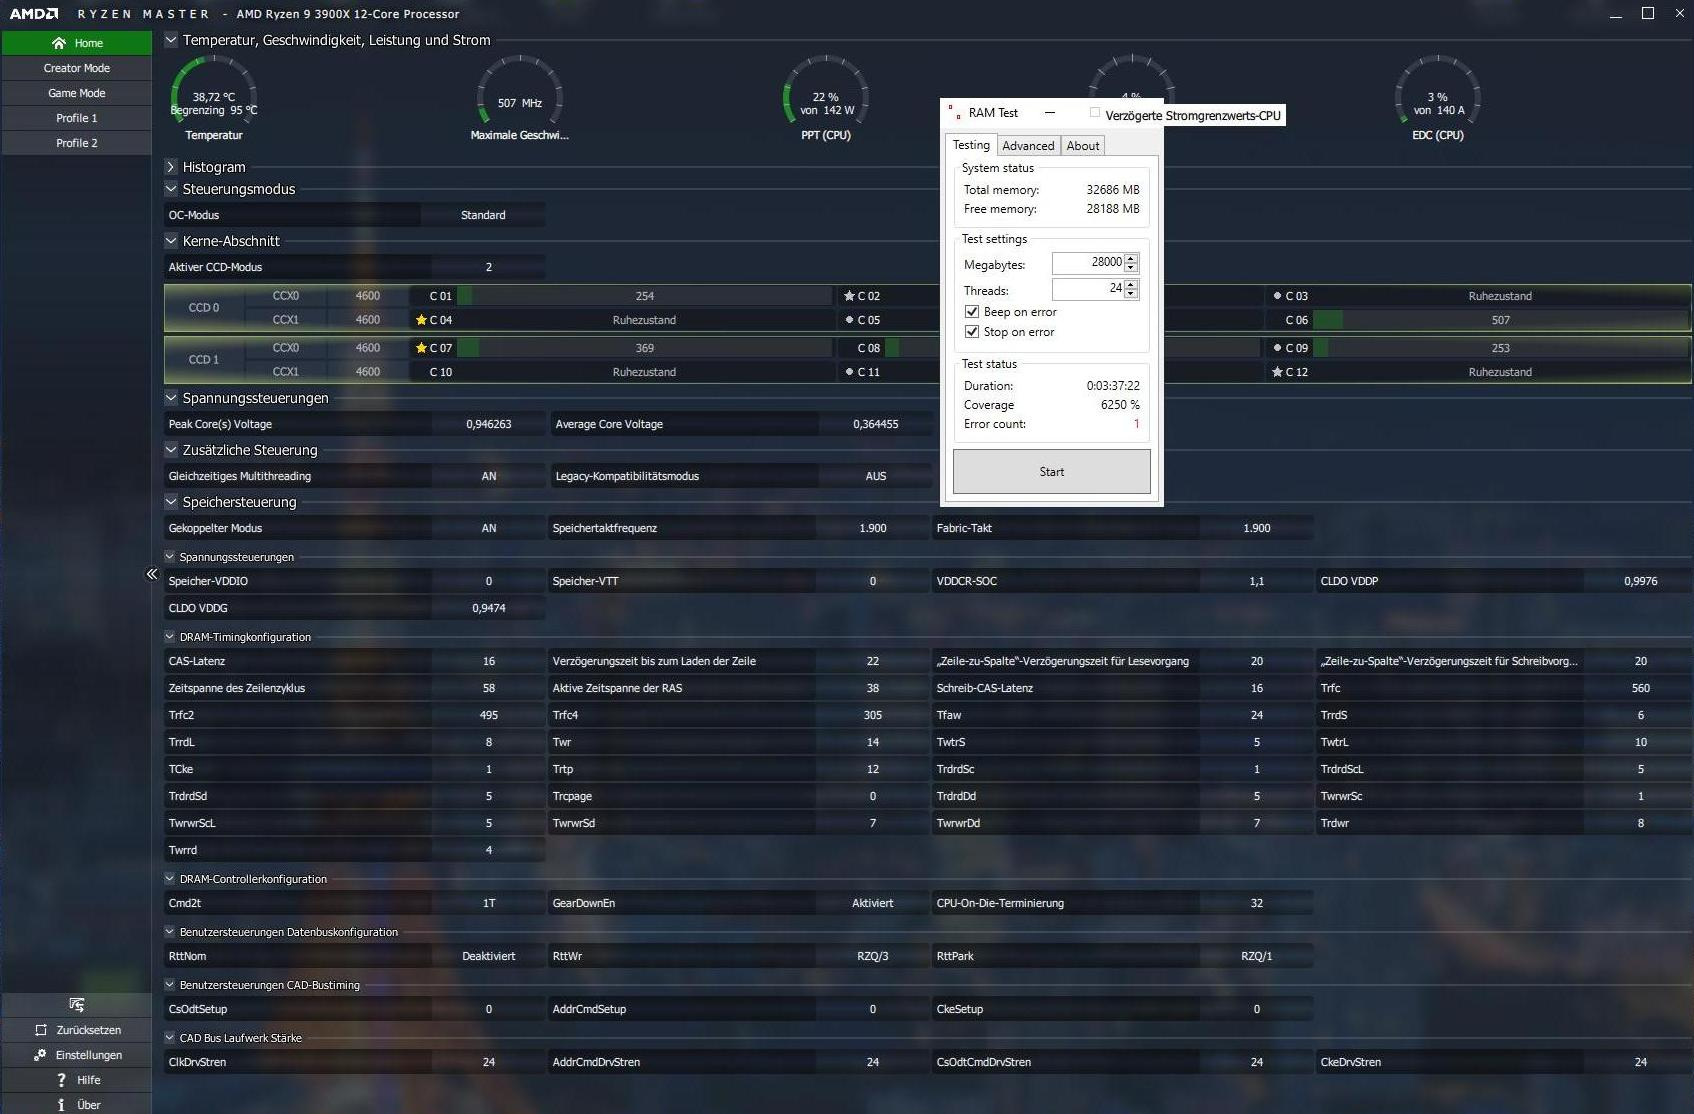The width and height of the screenshot is (1694, 1114).
Task: Click the OC-Modus value Standard
Action: pos(483,215)
